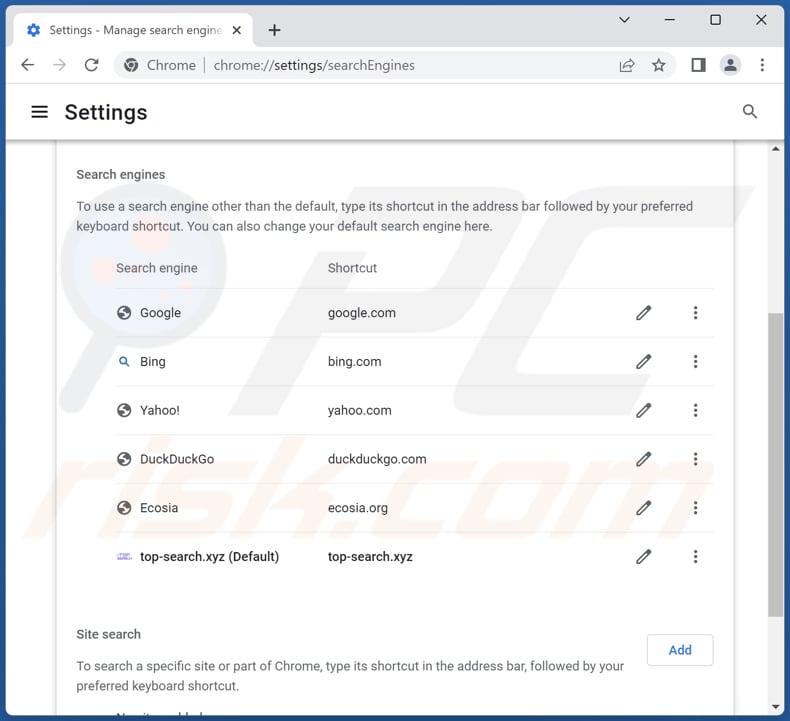Select the Google engine name
This screenshot has height=721, width=790.
(x=160, y=313)
